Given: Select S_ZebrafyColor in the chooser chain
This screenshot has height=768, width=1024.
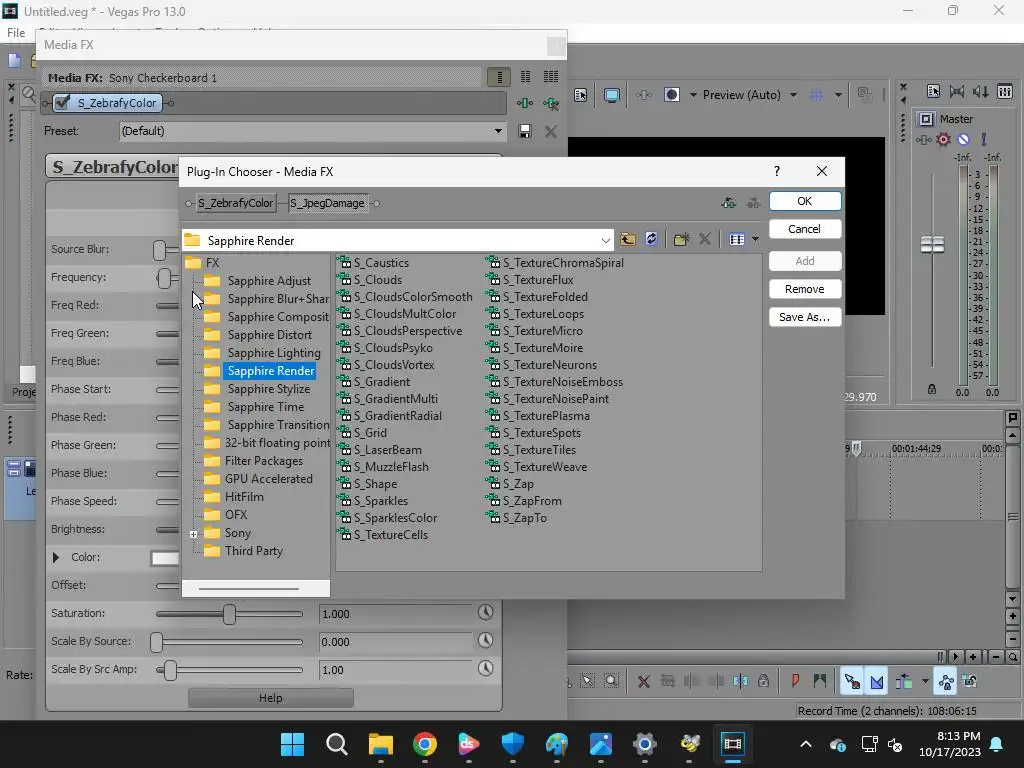Looking at the screenshot, I should click(235, 203).
